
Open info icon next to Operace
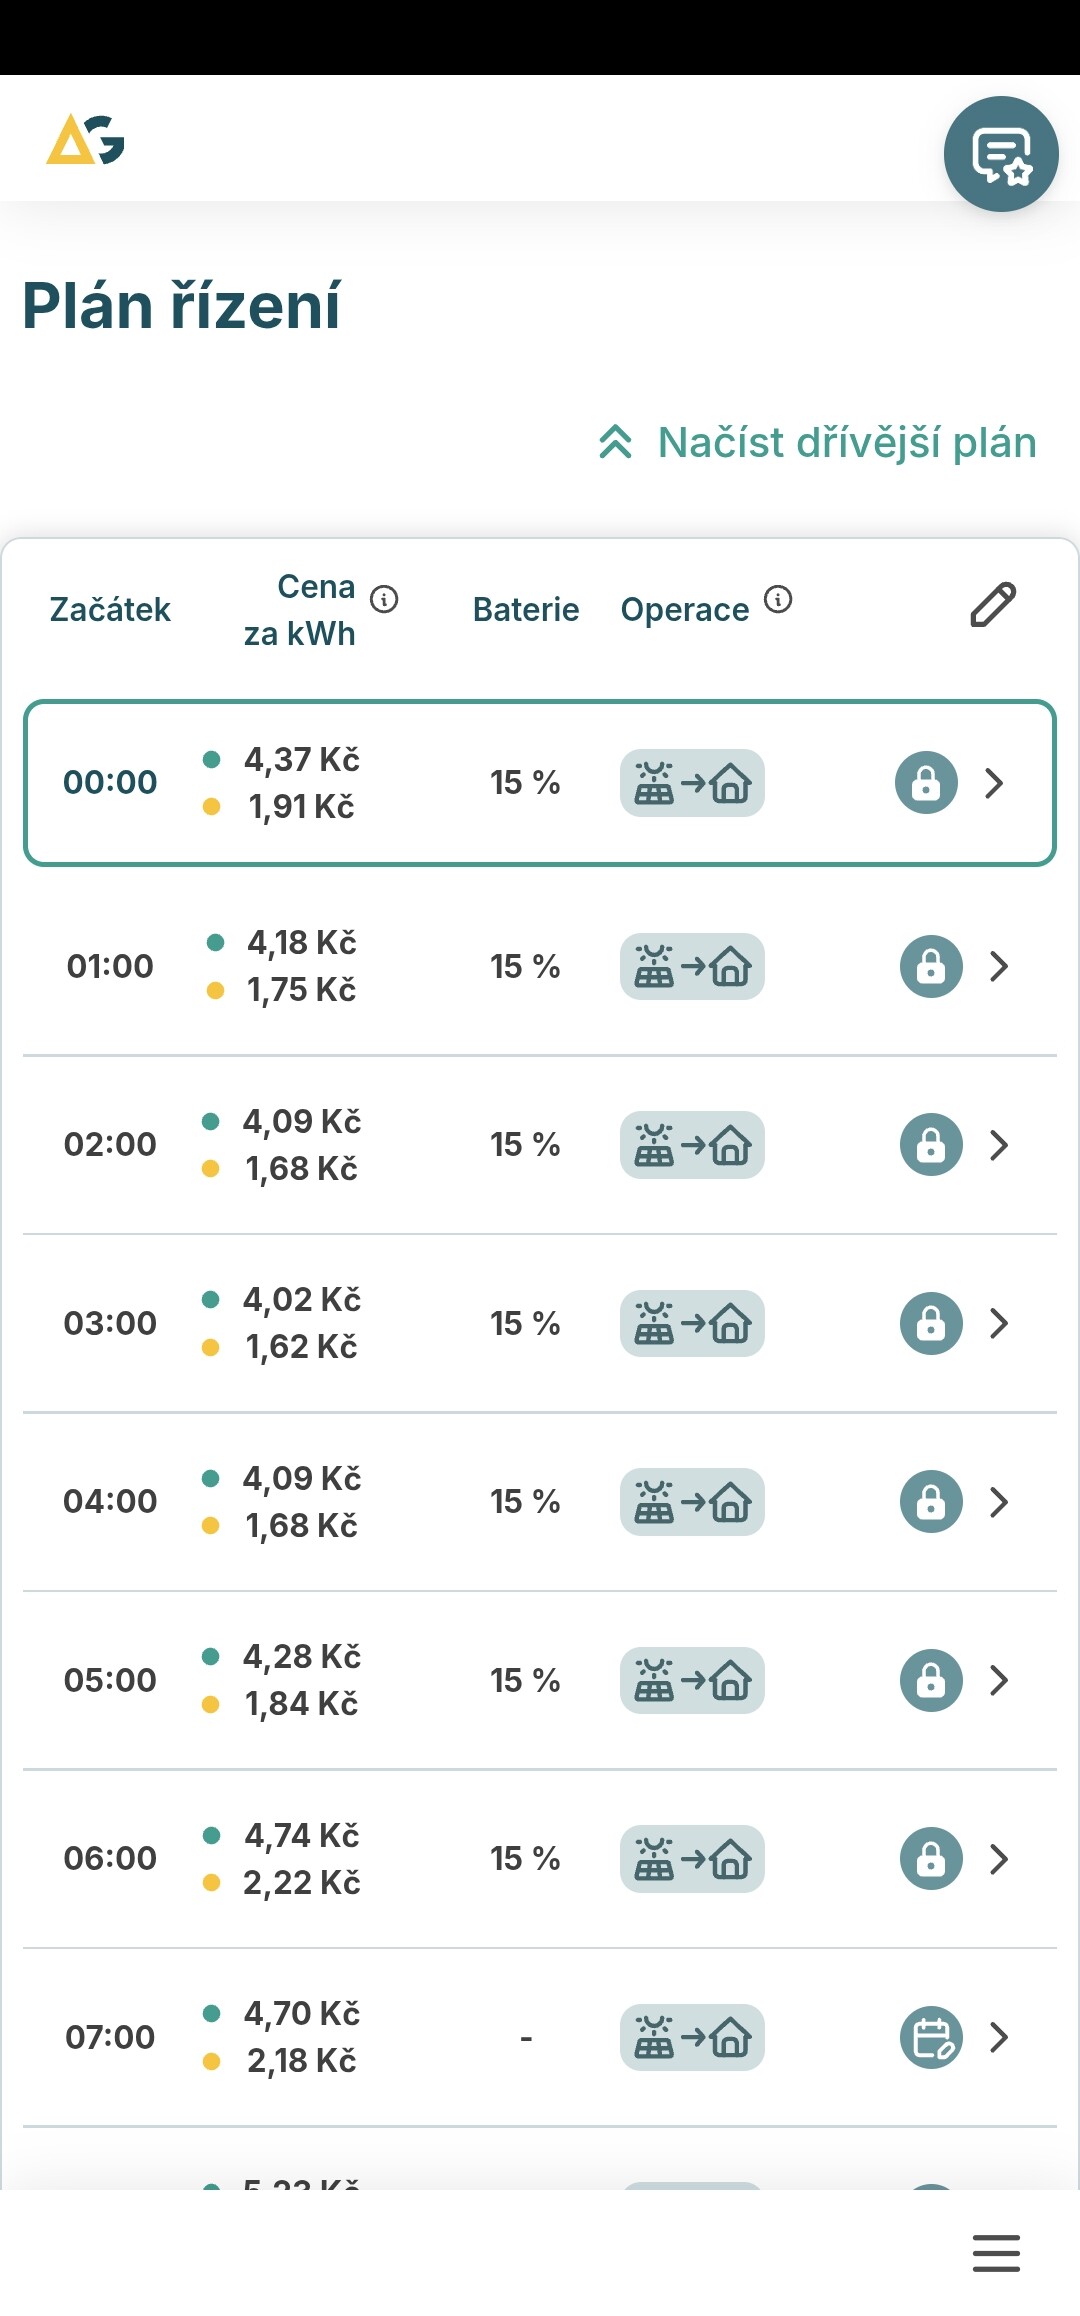tap(778, 599)
